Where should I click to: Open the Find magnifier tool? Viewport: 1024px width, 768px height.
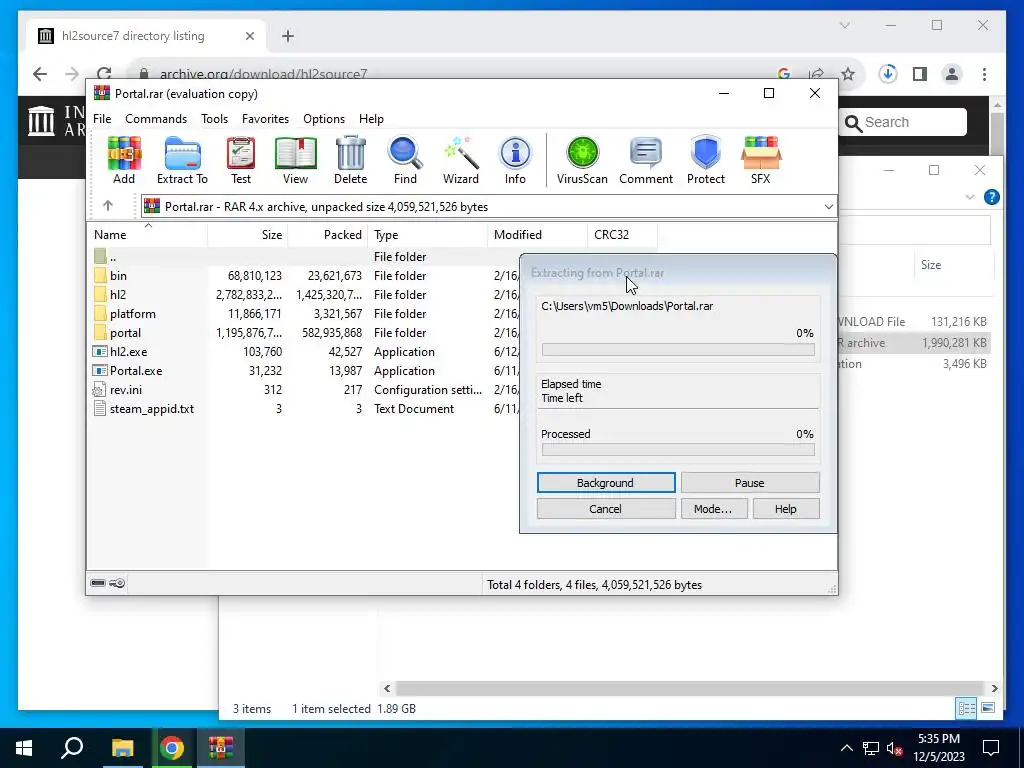[405, 160]
